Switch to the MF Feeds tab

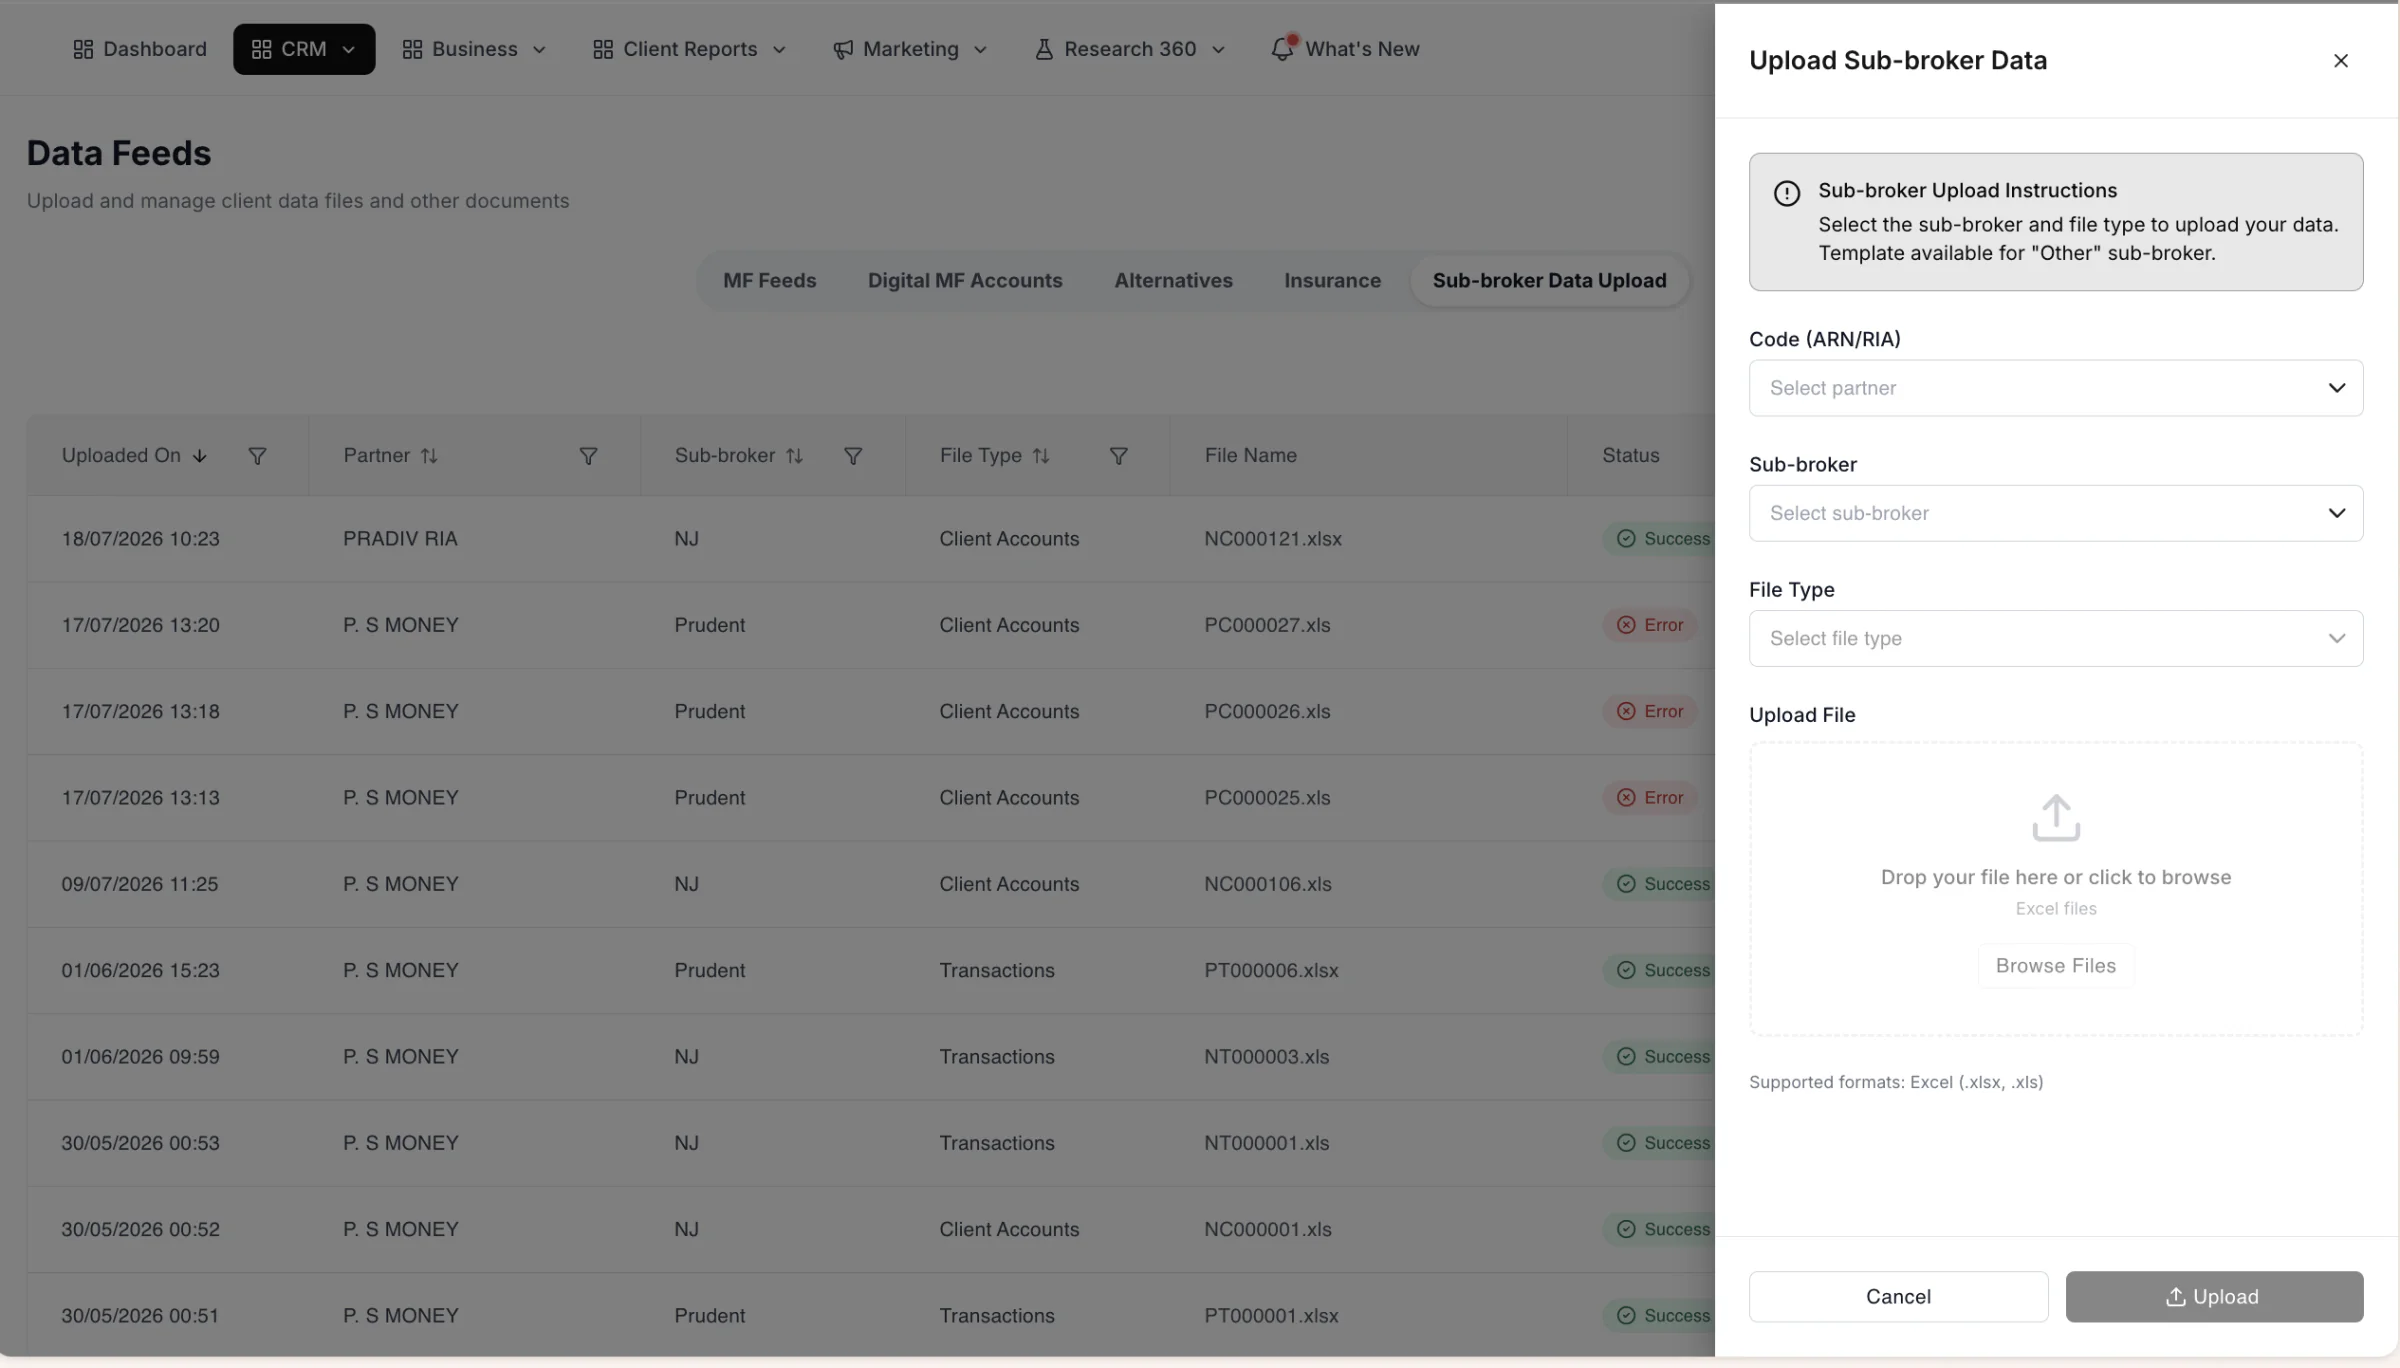[x=770, y=281]
